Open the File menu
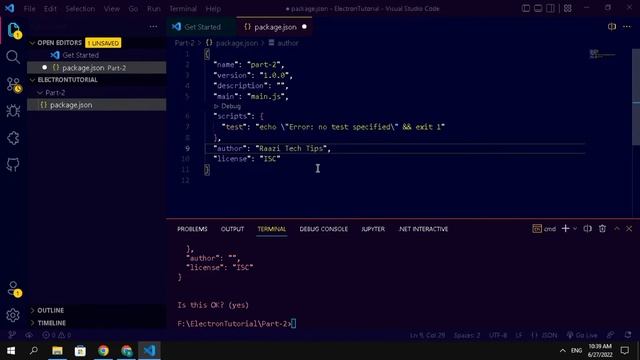This screenshot has width=640, height=360. [29, 9]
